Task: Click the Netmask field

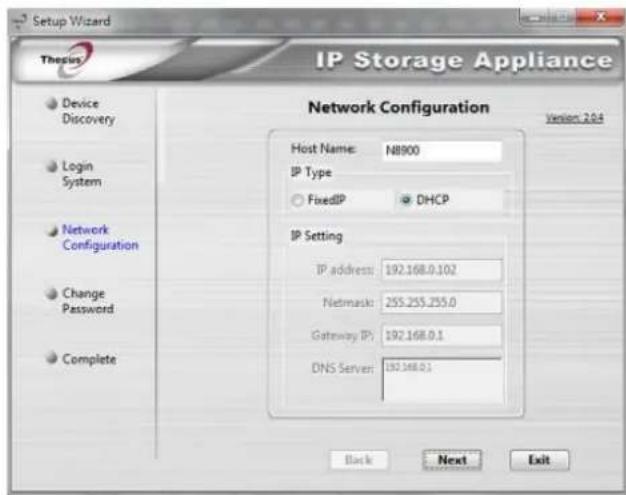Action: [x=442, y=302]
